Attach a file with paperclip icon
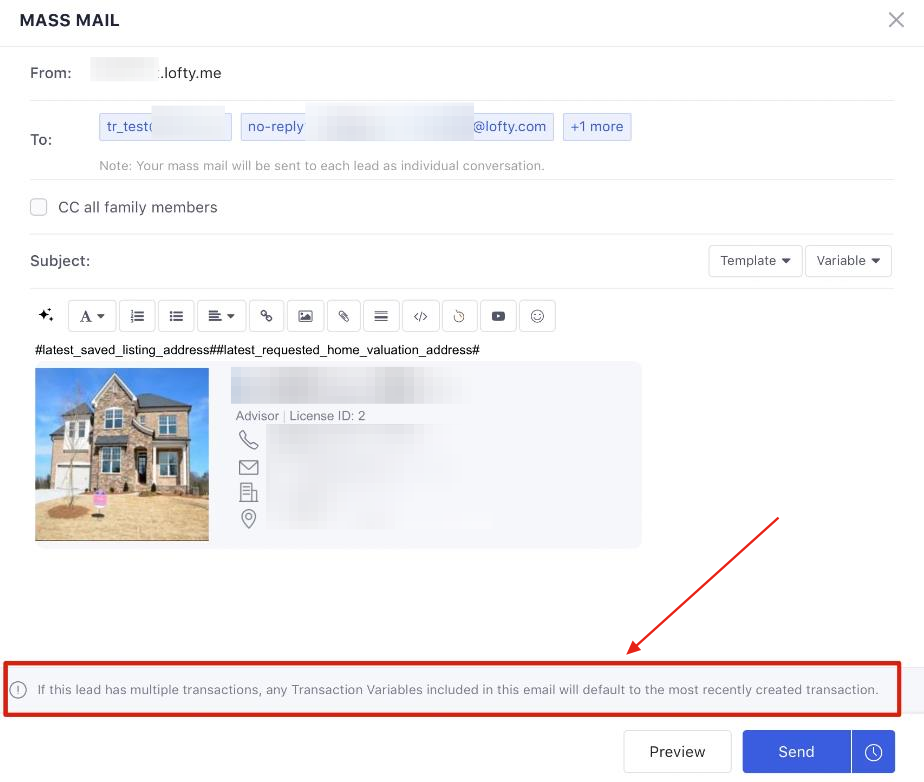924x782 pixels. (x=343, y=316)
